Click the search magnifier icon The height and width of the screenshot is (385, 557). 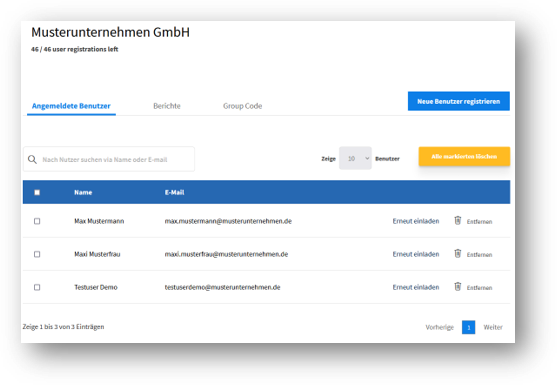[x=32, y=159]
